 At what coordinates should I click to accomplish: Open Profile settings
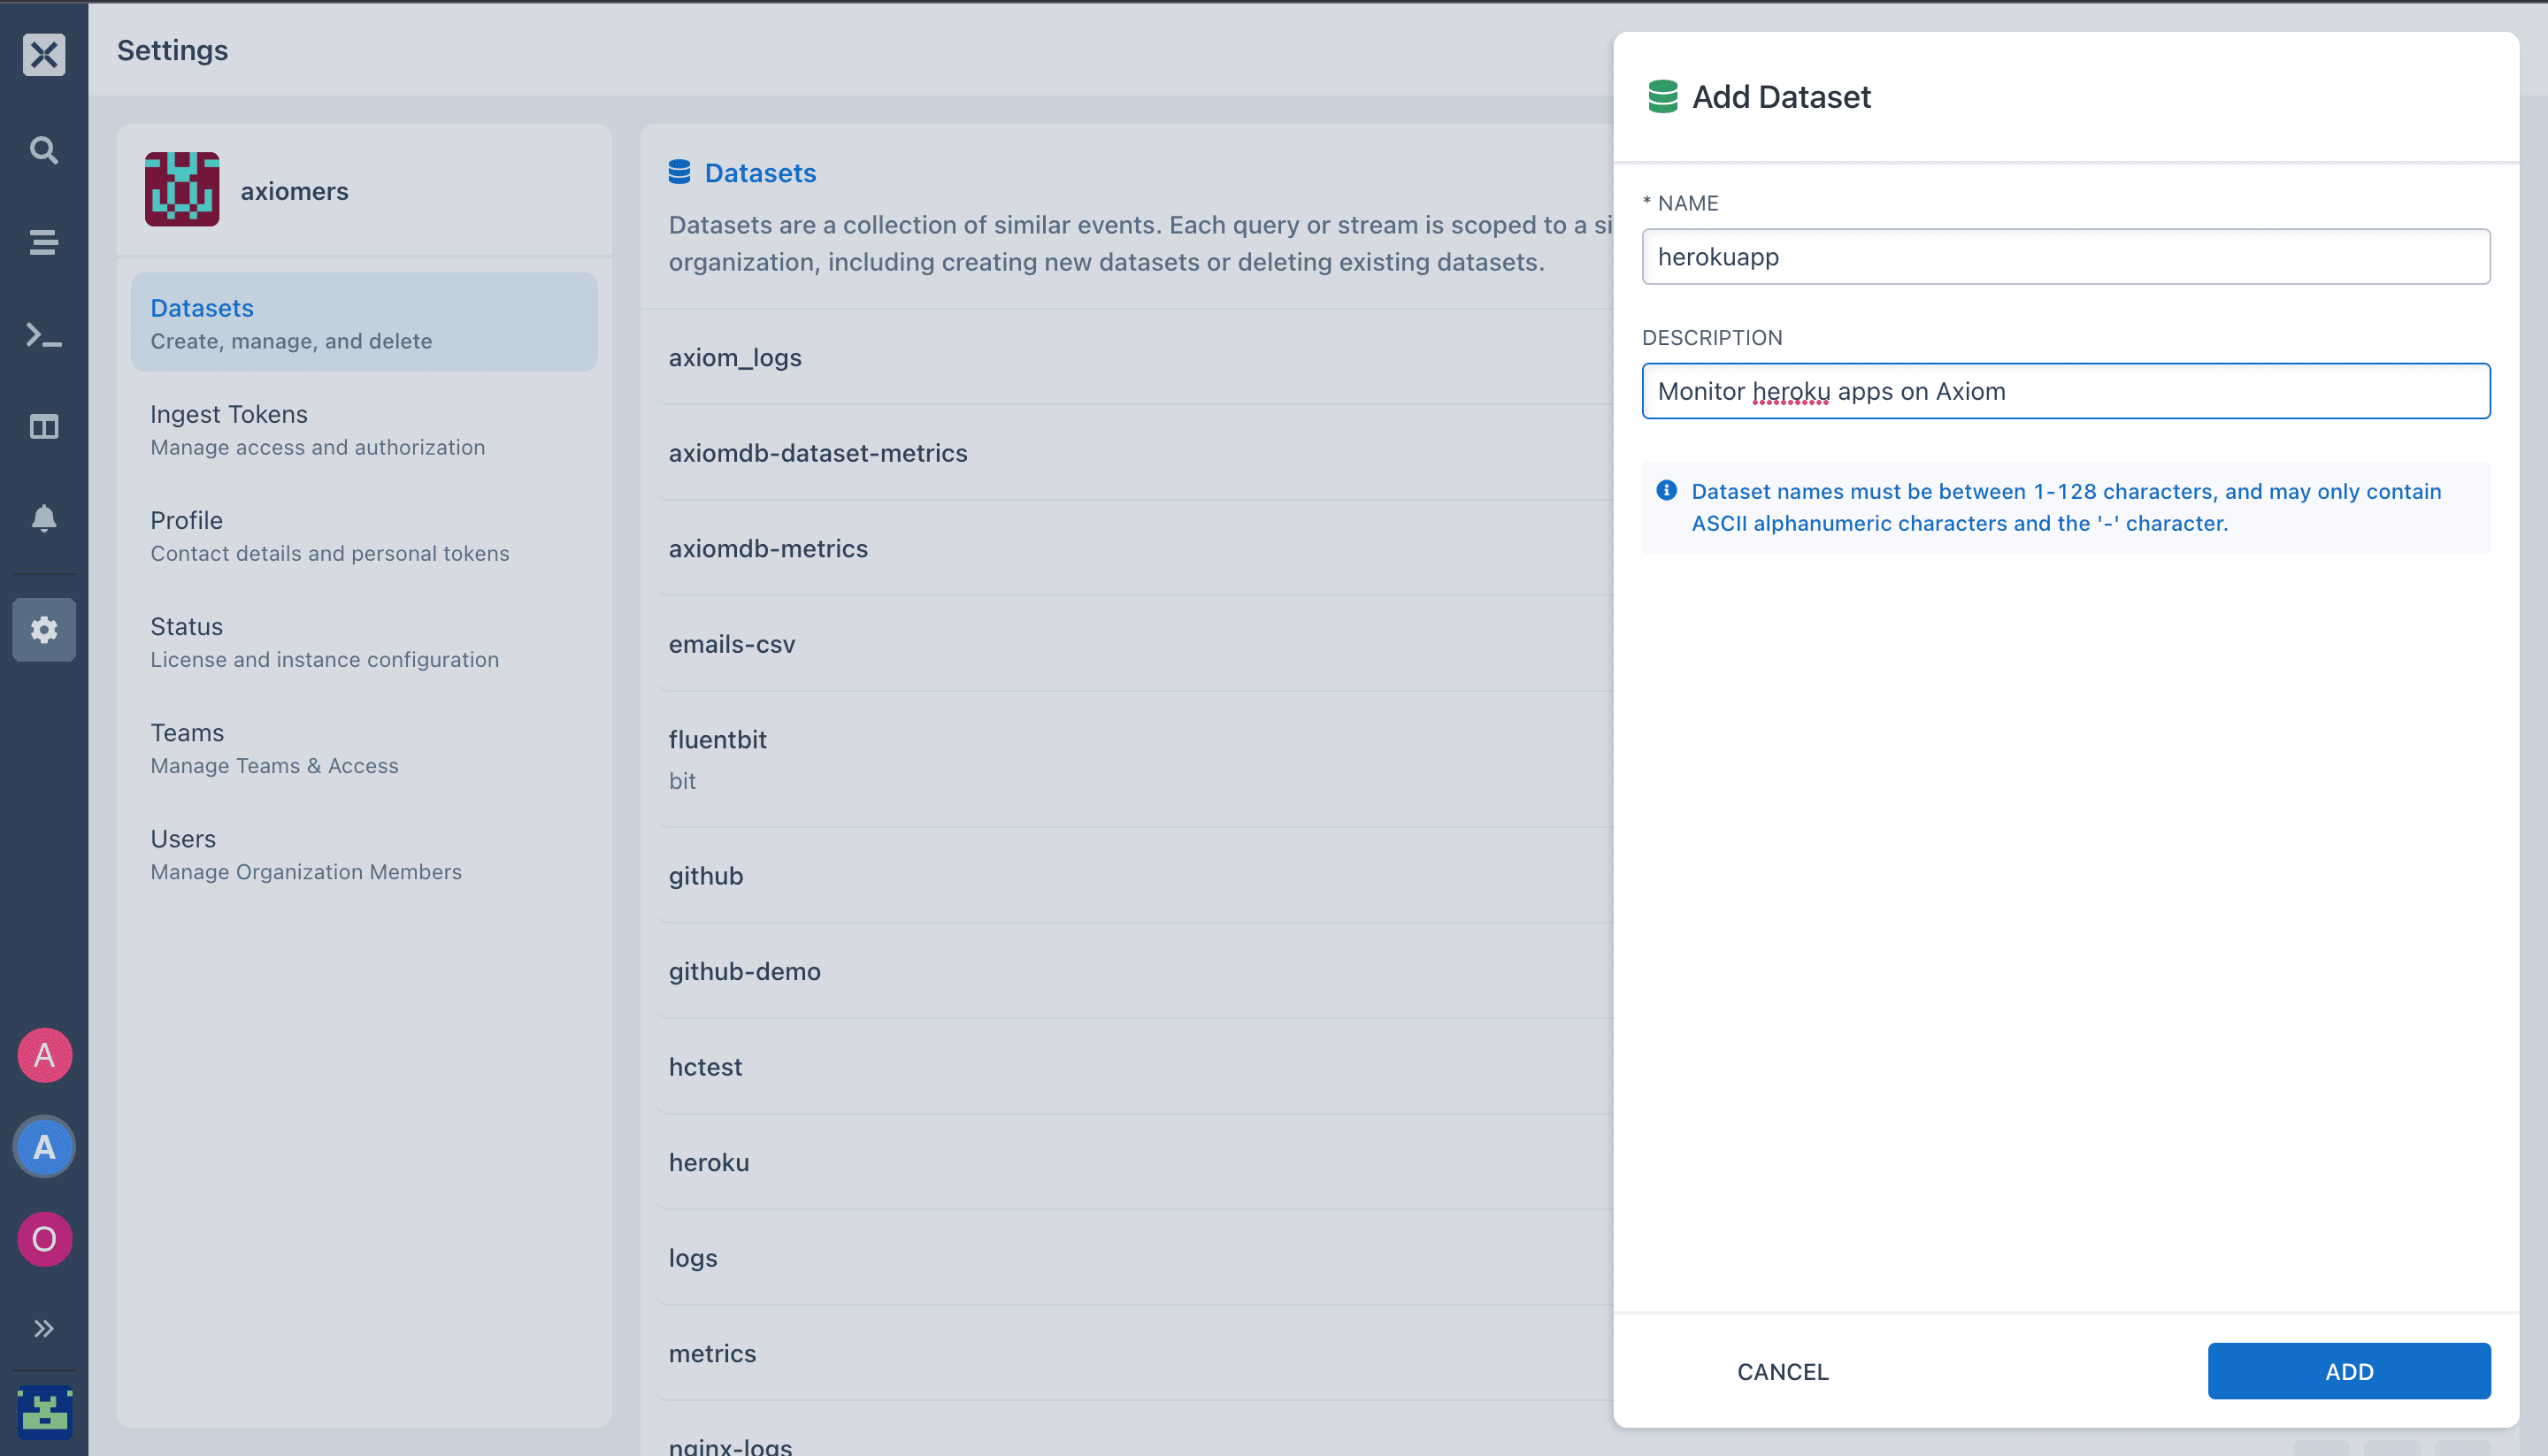(x=364, y=536)
